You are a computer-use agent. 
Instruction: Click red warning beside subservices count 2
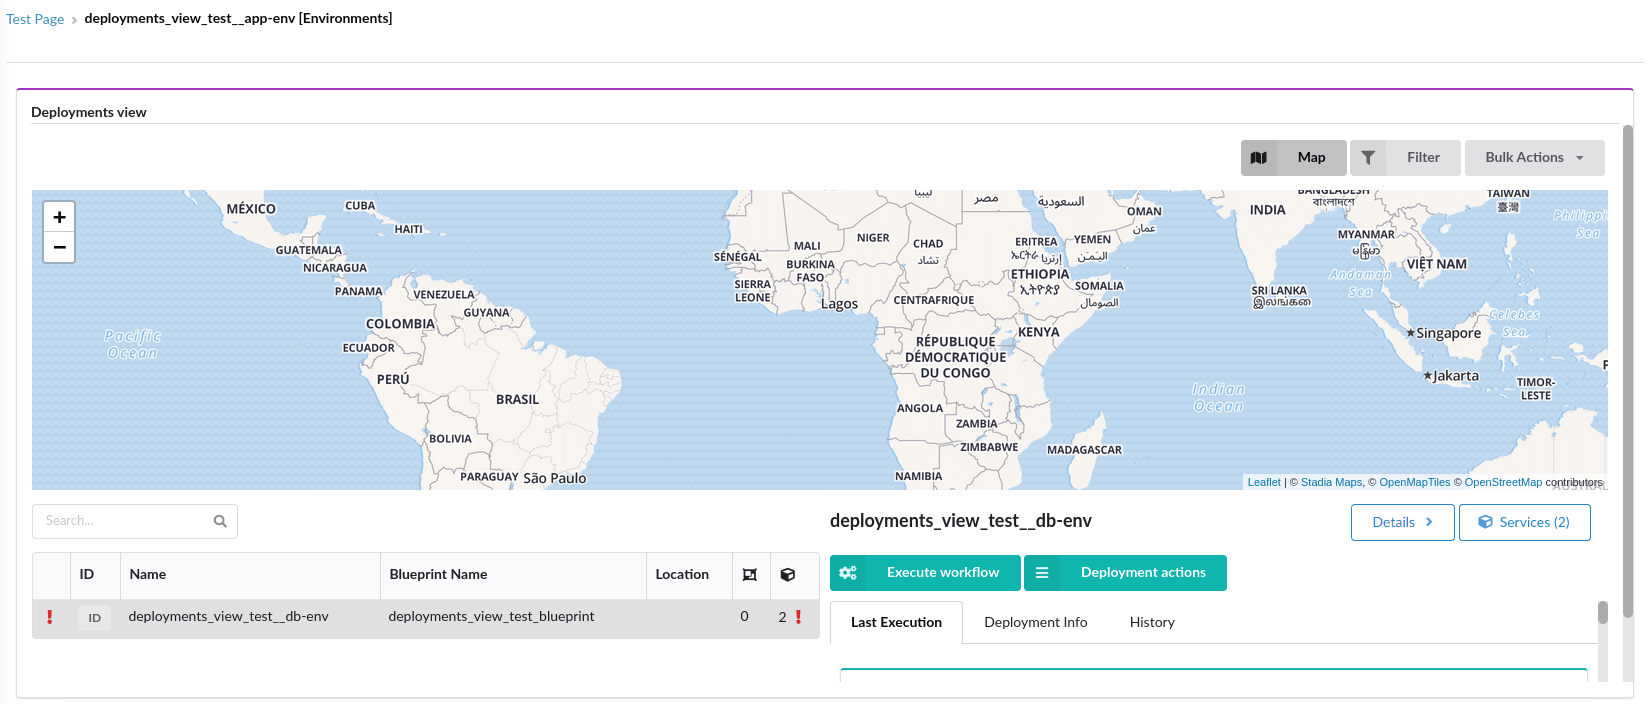click(x=798, y=617)
